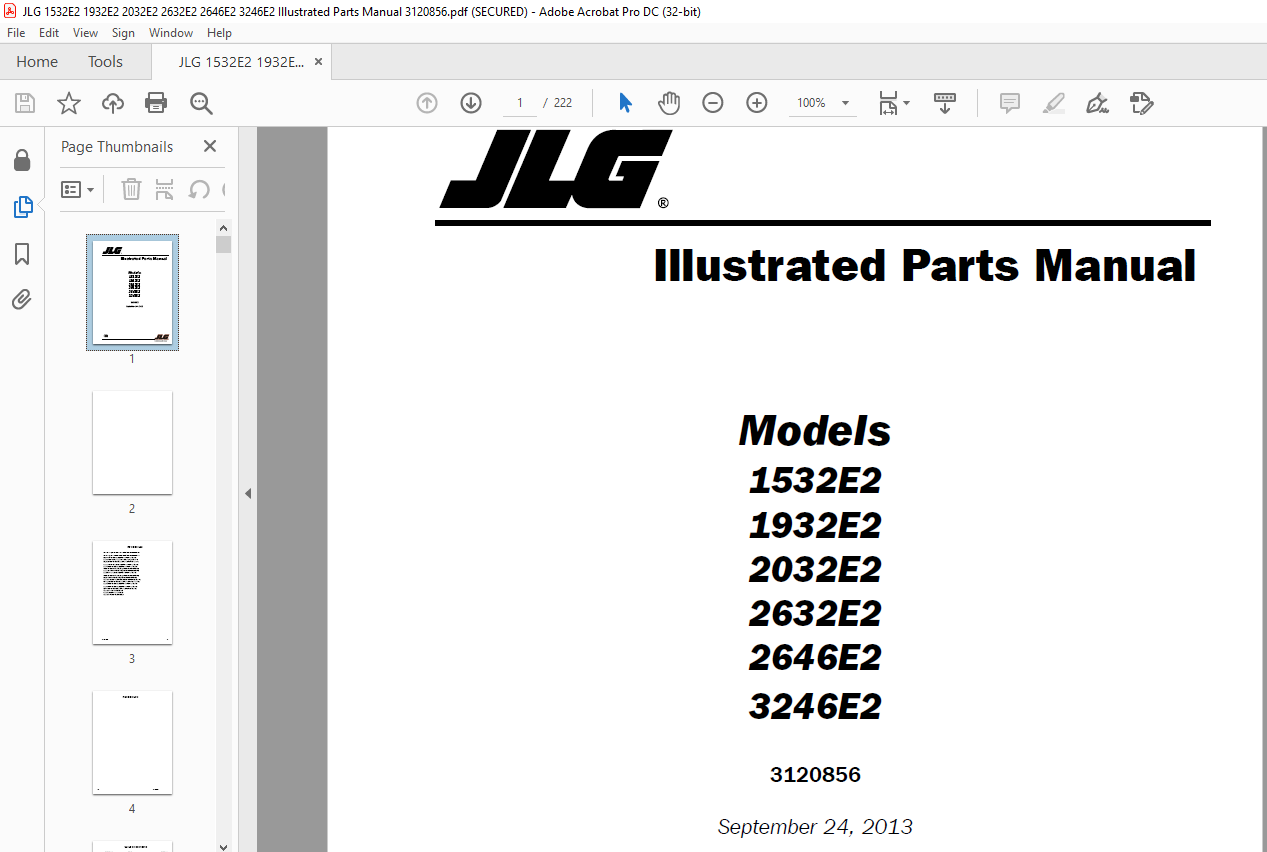Select the JLG 1532E2 document tab
This screenshot has height=852, width=1267.
coord(241,62)
